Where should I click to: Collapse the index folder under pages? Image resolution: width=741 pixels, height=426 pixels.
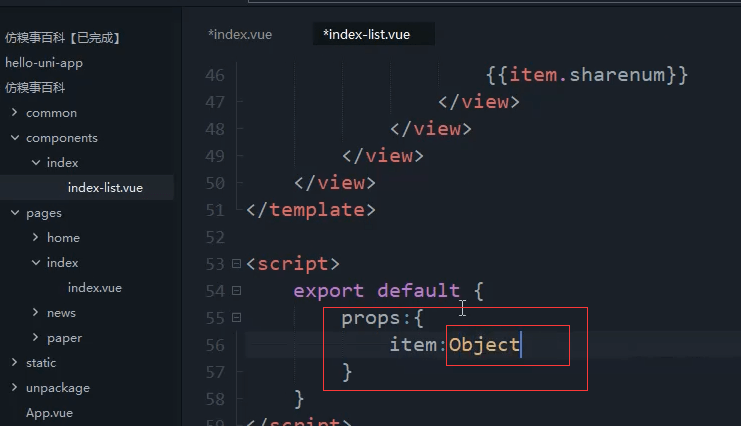click(x=35, y=262)
